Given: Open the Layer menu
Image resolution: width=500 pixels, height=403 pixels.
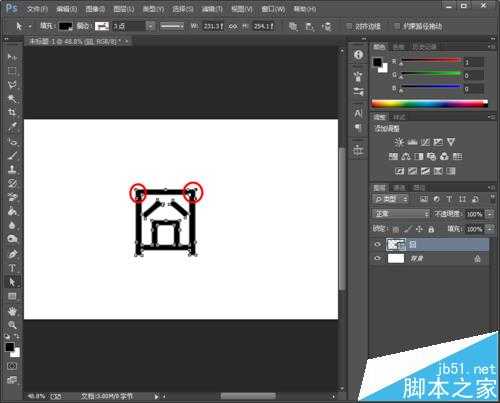Looking at the screenshot, I should [123, 9].
